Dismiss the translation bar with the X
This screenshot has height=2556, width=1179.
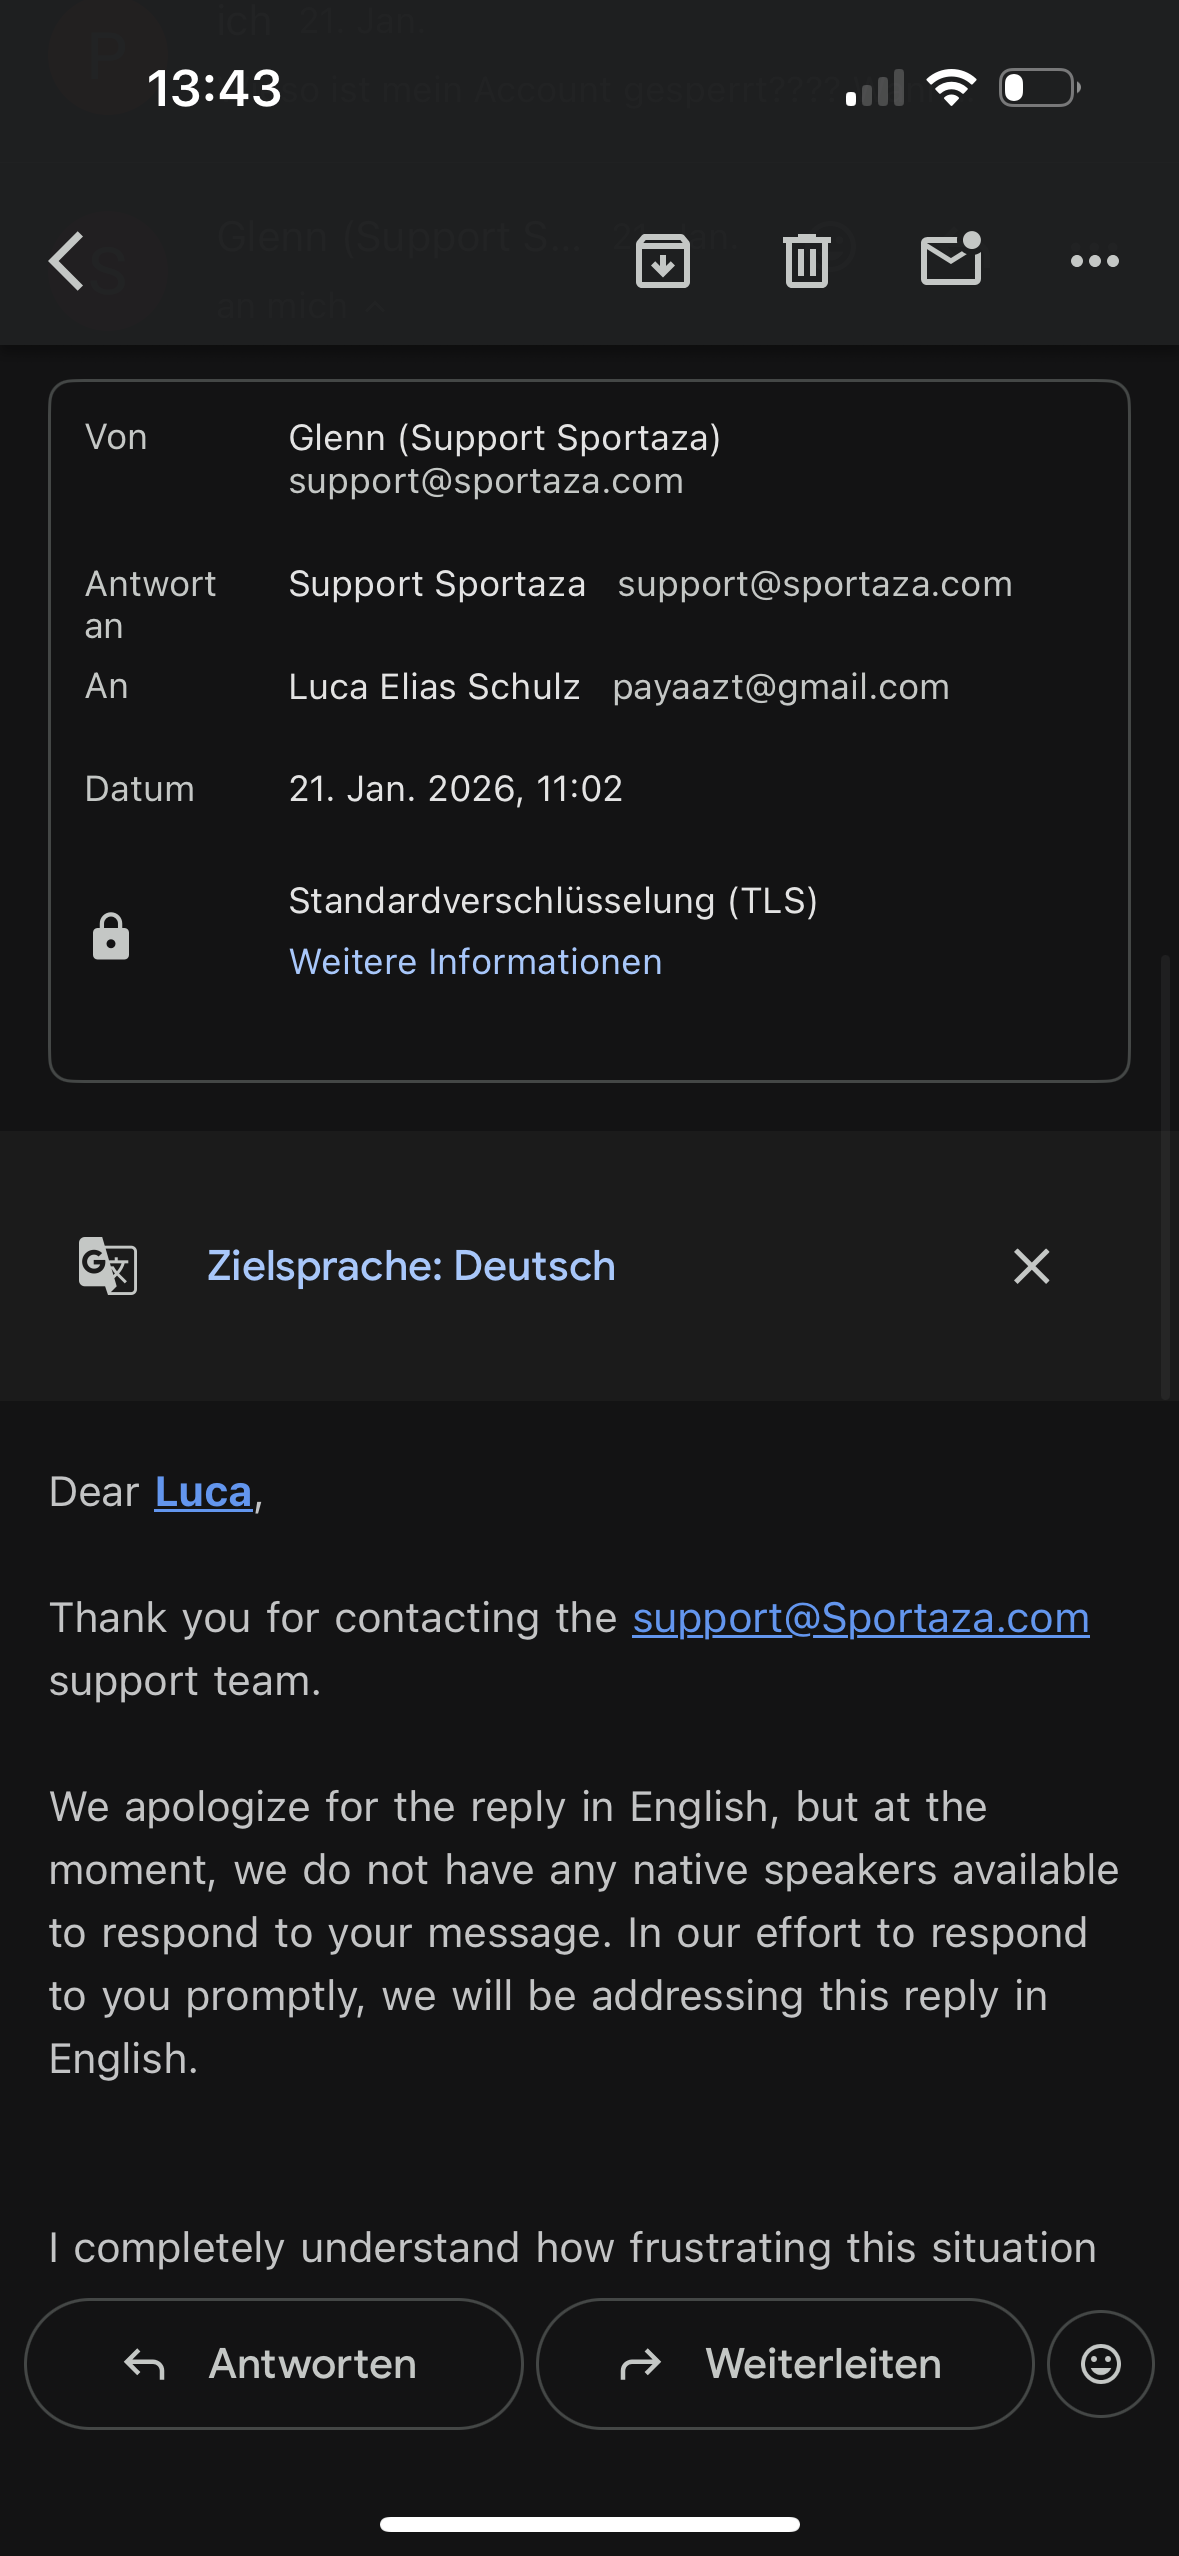click(x=1031, y=1266)
